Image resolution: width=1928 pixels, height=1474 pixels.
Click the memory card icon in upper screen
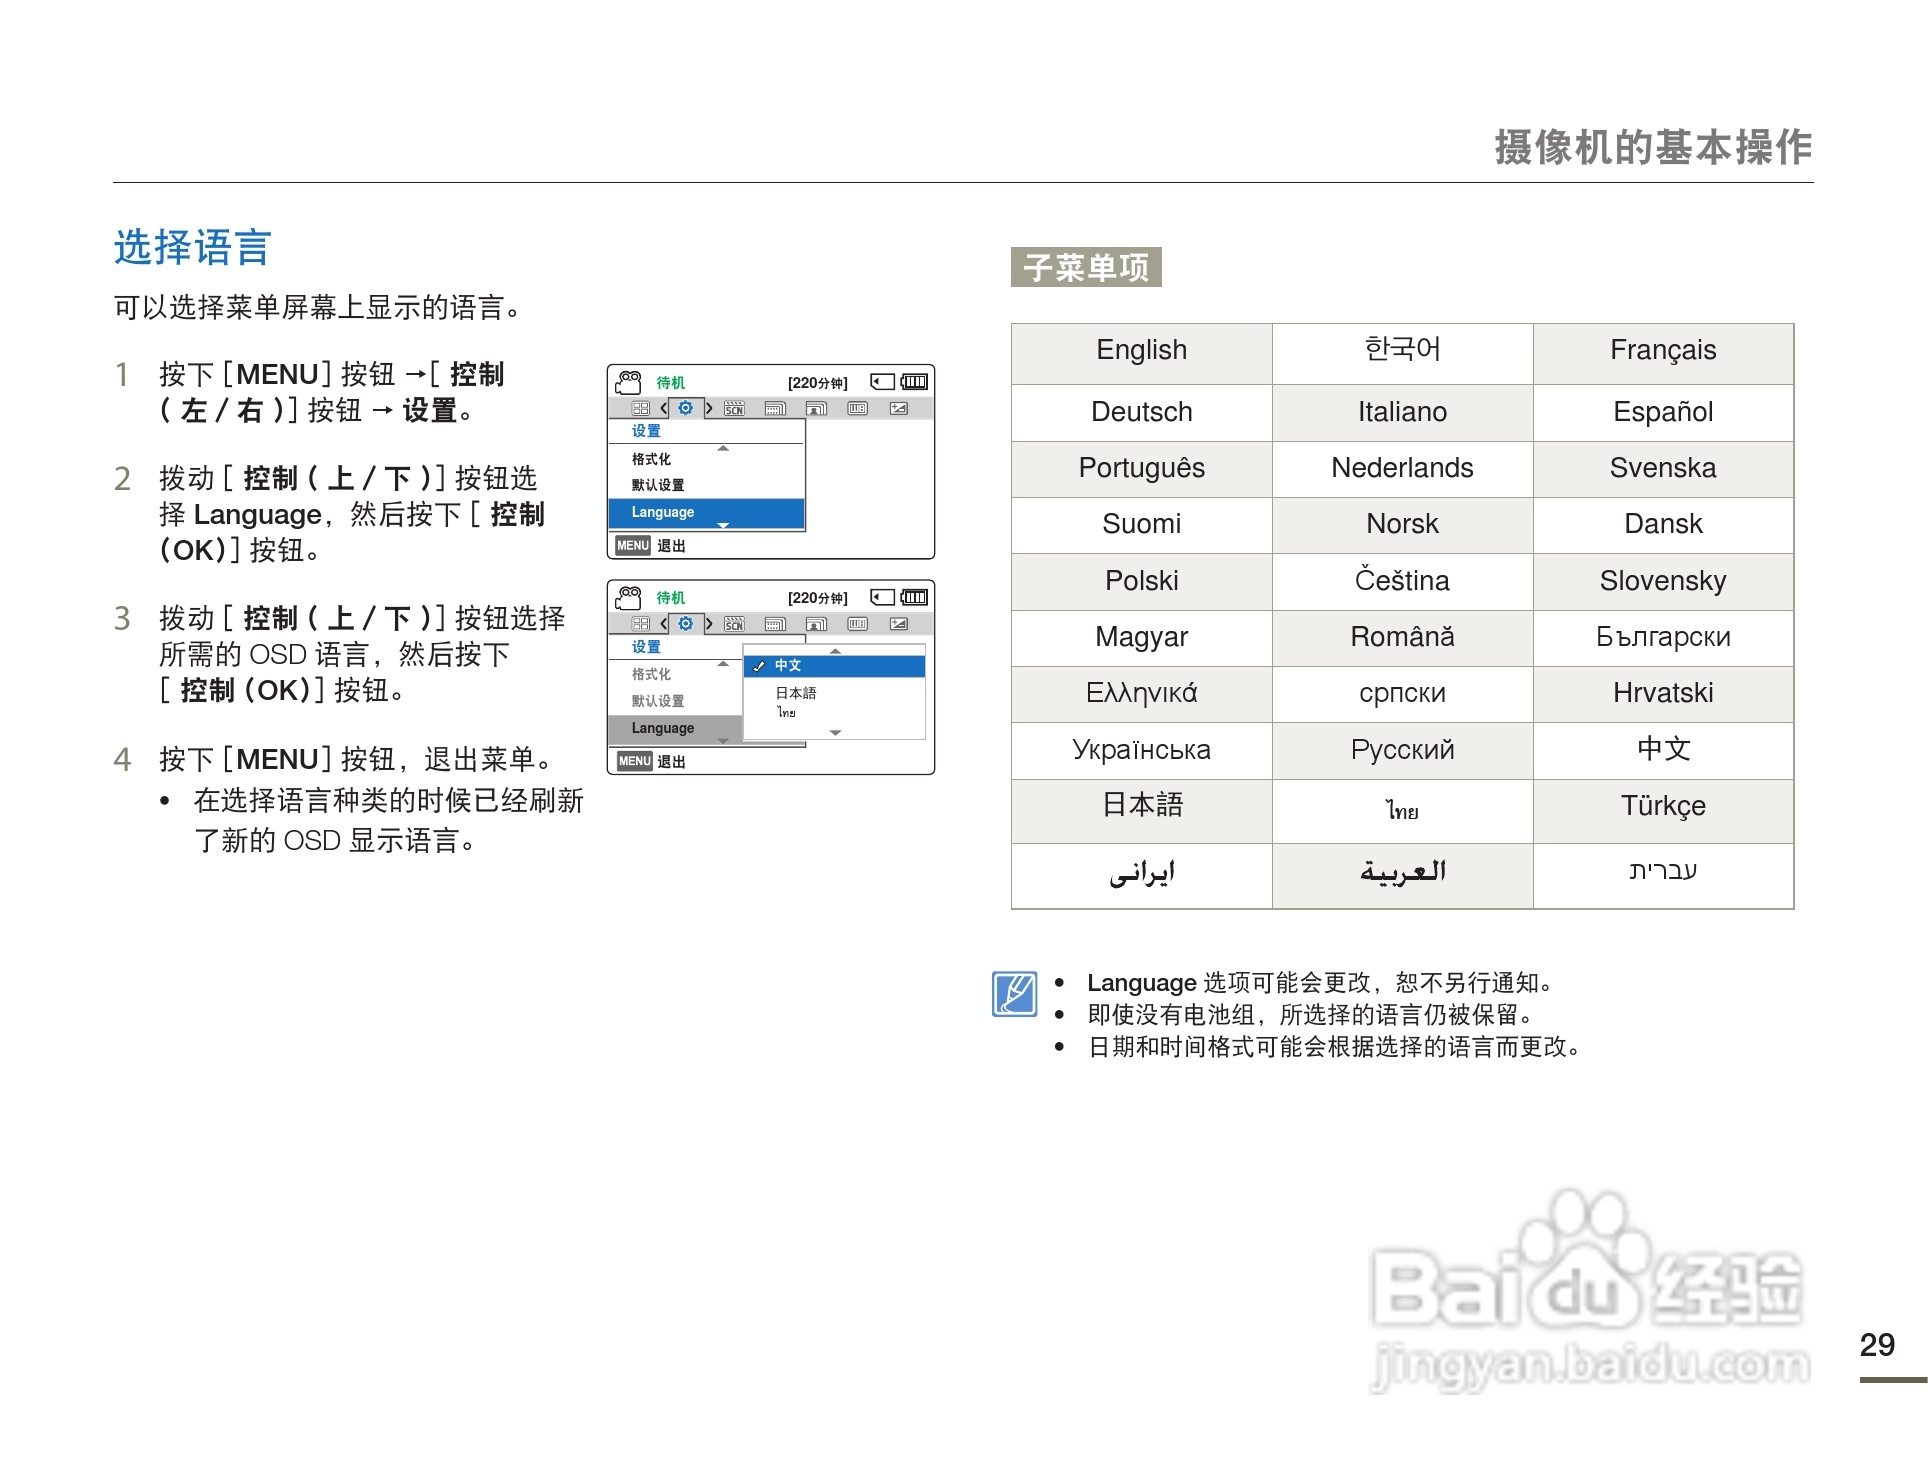pyautogui.click(x=882, y=381)
